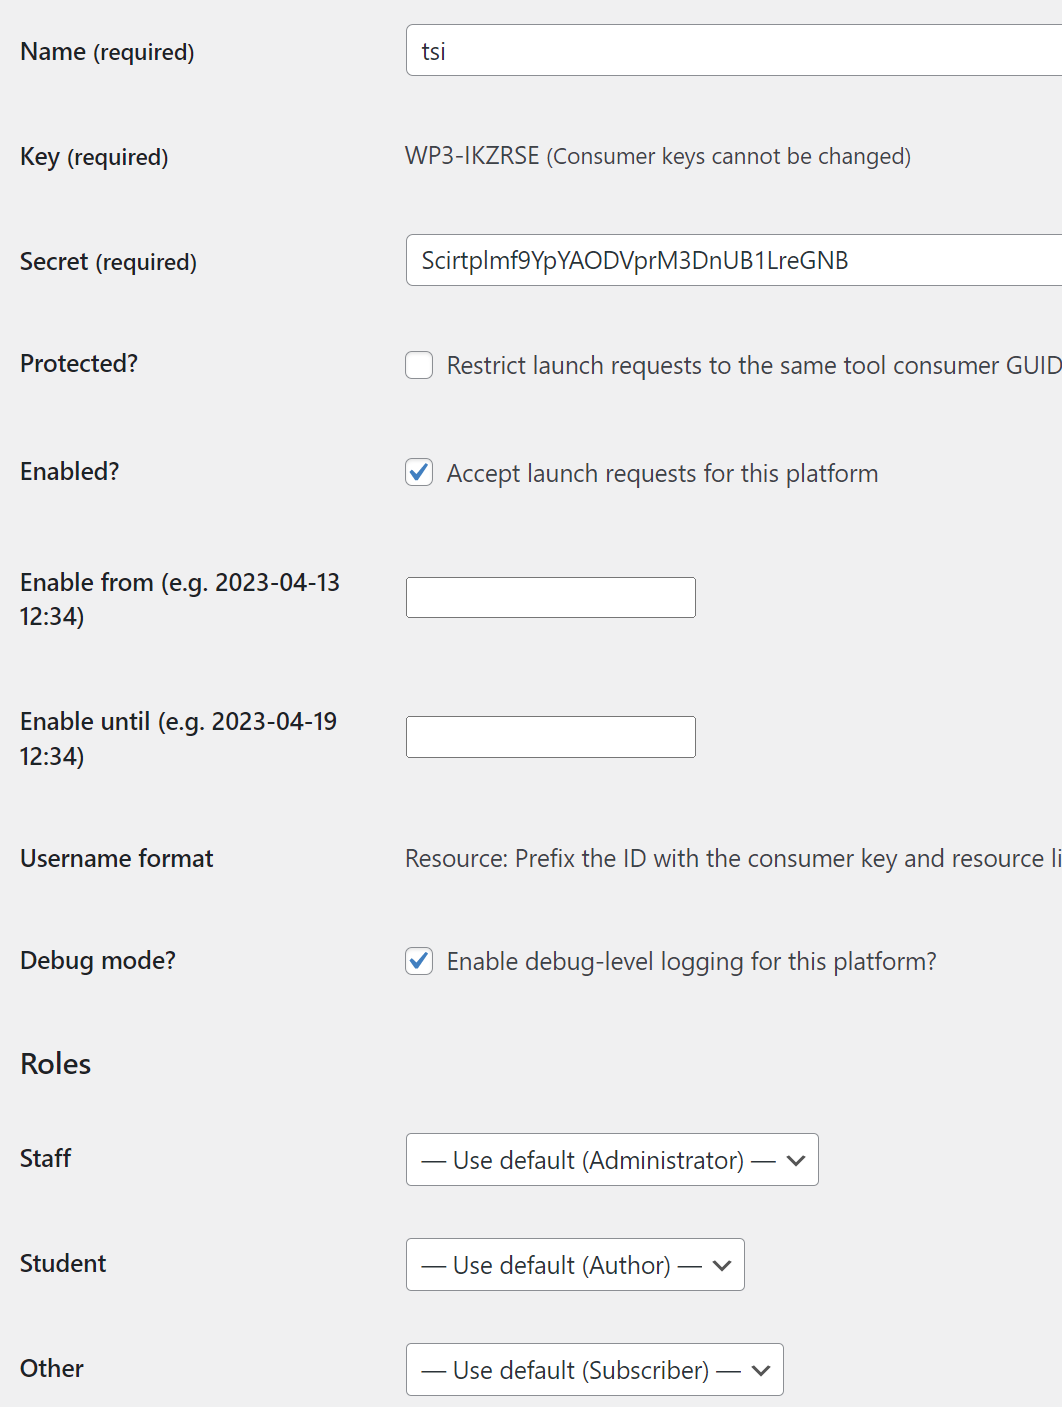Expand the Staff dropdown chevron arrow
Screen dimensions: 1062x1407
(795, 1159)
